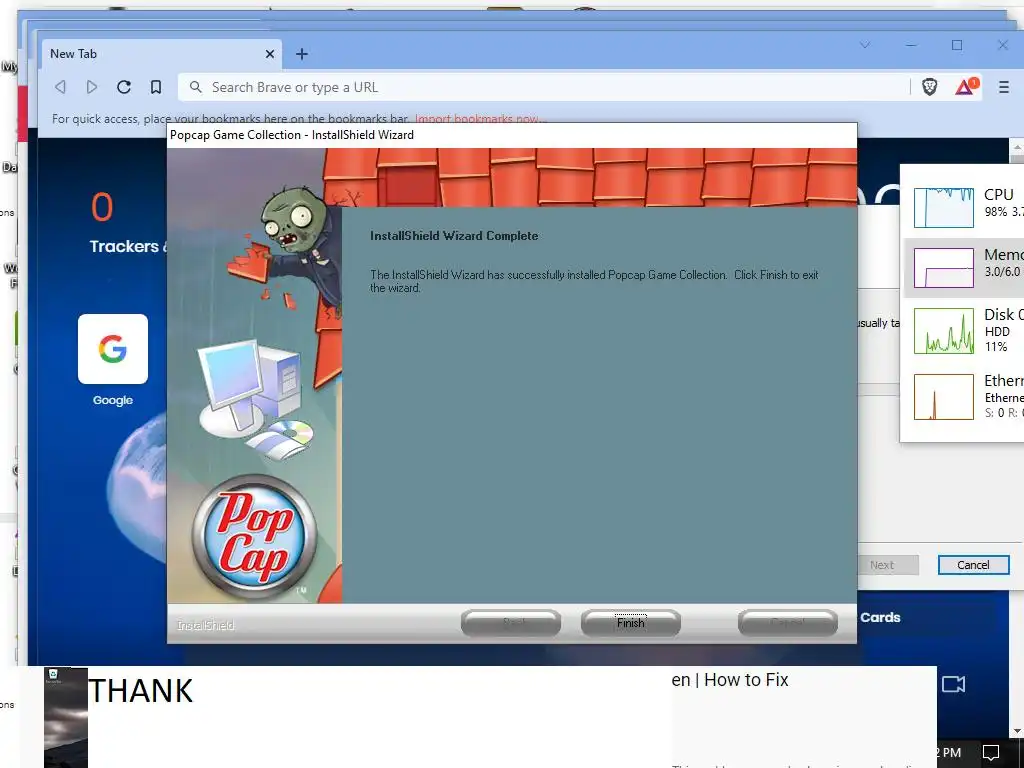The image size is (1024, 768).
Task: Close the New Tab tab
Action: click(x=269, y=54)
